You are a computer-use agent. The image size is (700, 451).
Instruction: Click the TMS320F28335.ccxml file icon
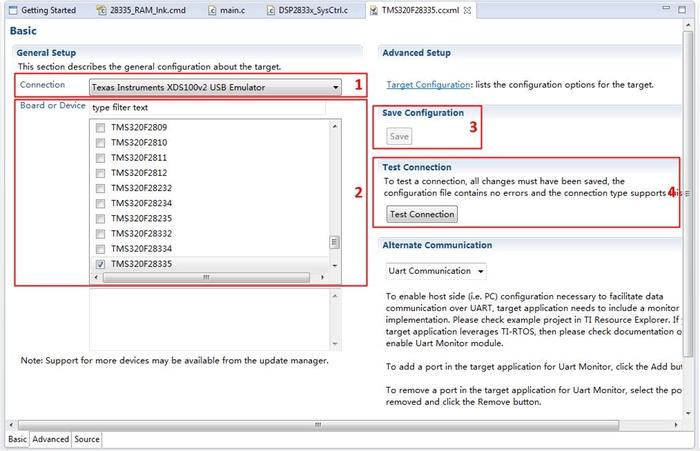[374, 10]
